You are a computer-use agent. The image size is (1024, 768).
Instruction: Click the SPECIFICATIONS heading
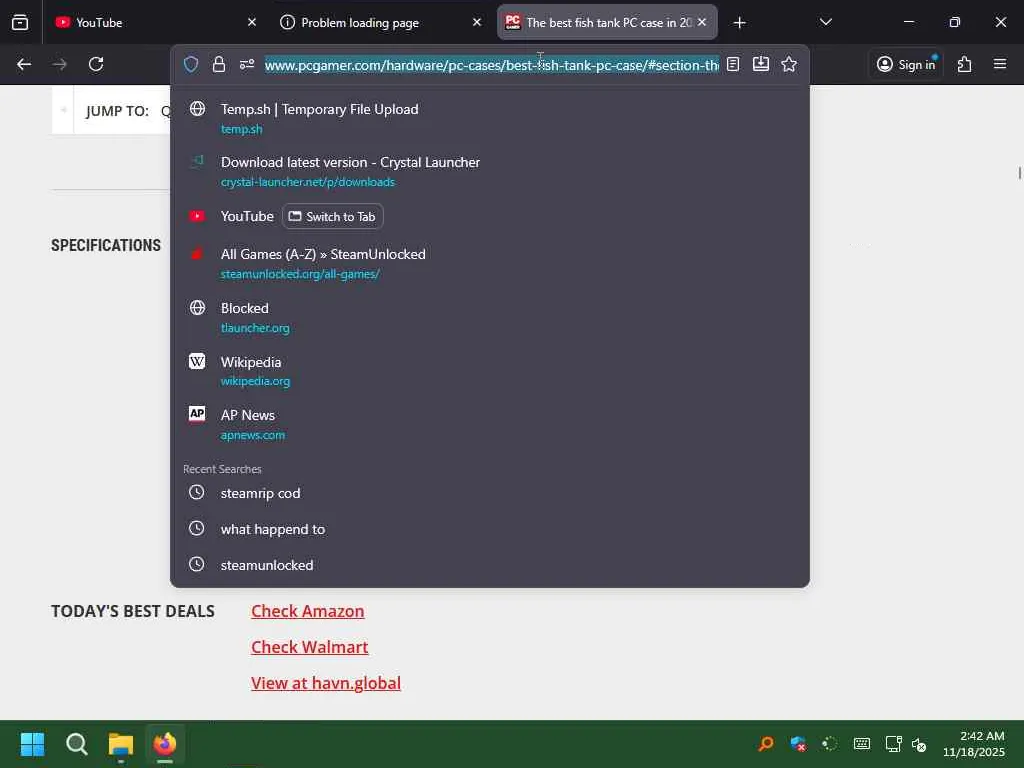[106, 246]
